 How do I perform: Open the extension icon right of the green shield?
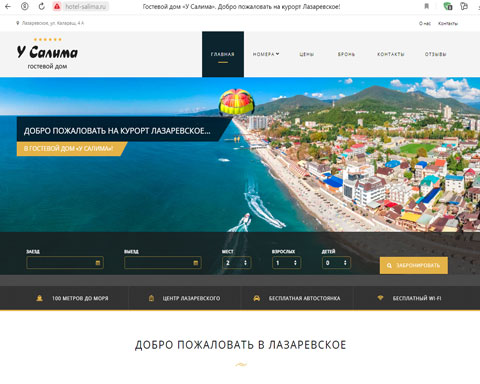[464, 6]
